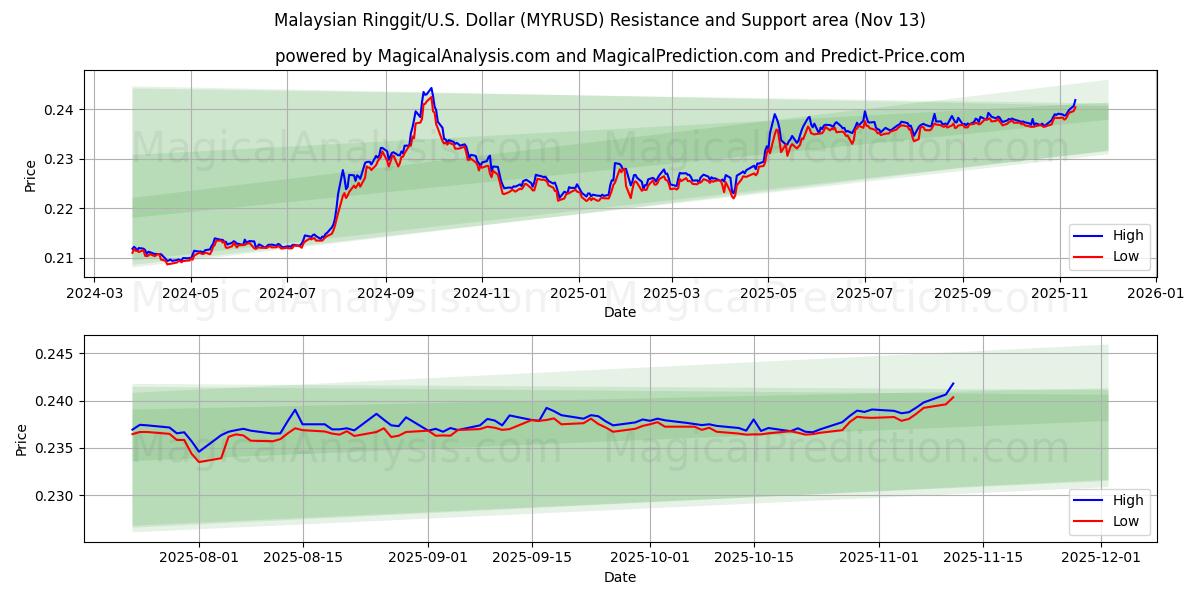This screenshot has width=1200, height=600.
Task: Toggle the Low series in the top chart legend
Action: [1124, 256]
